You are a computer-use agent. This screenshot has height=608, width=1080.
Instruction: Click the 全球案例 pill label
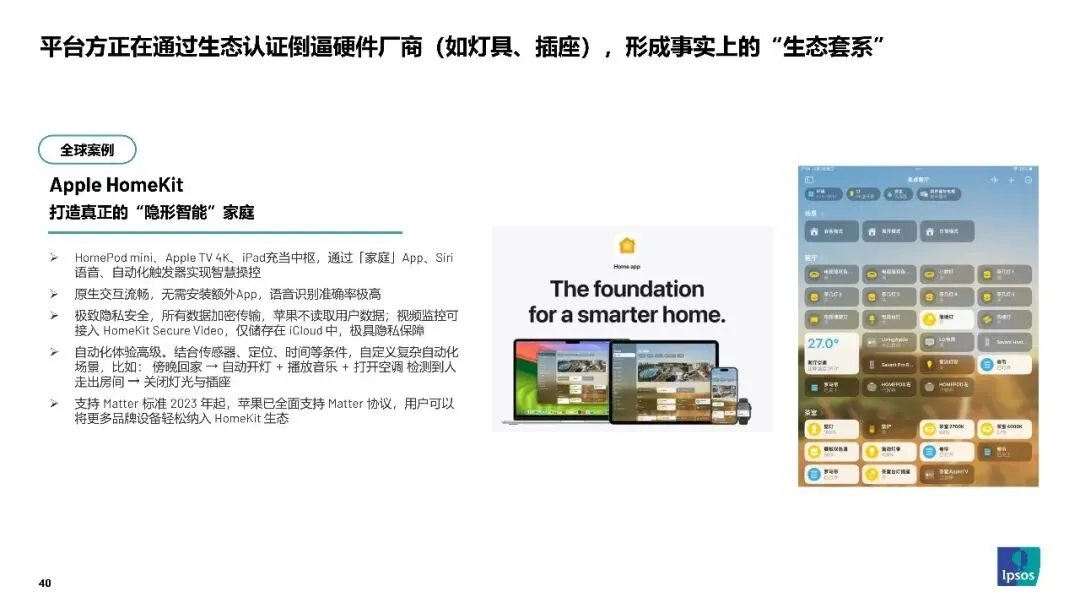pyautogui.click(x=87, y=149)
